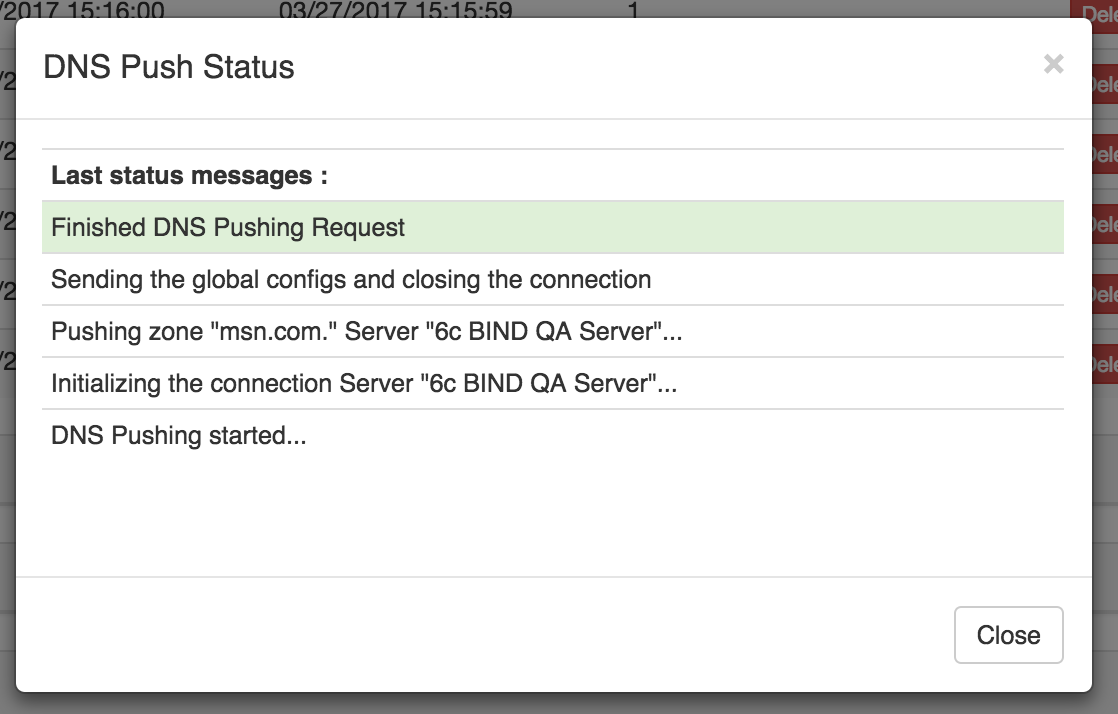Click the "DNS Push Status" dialog title
Viewport: 1118px width, 714px height.
169,67
